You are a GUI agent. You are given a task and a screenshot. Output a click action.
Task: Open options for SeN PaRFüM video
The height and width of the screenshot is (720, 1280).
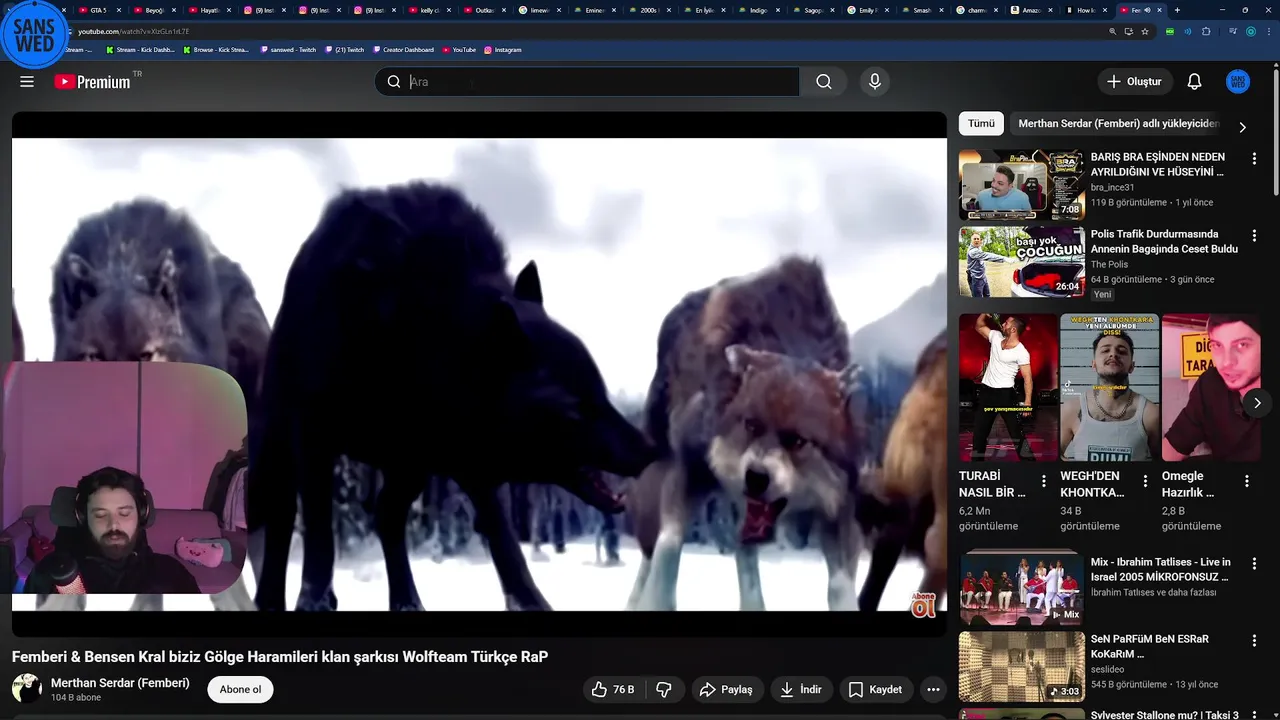pyautogui.click(x=1254, y=640)
